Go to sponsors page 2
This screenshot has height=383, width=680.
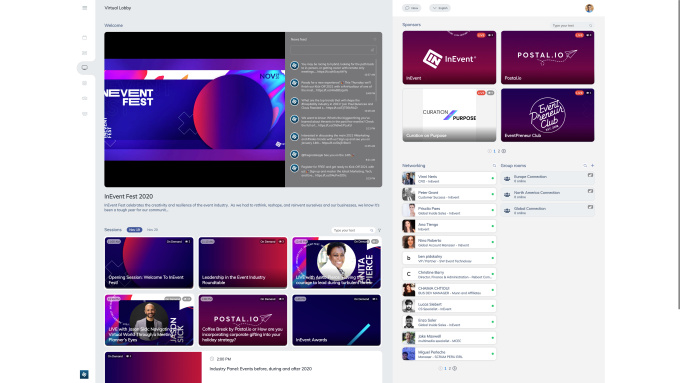pos(499,151)
